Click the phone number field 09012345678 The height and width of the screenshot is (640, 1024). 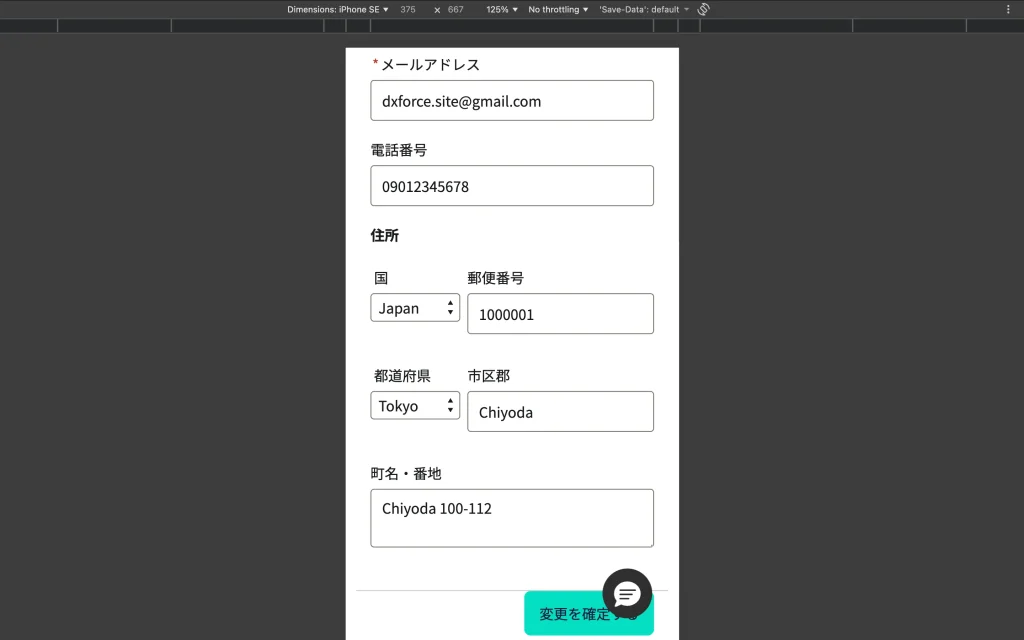(x=511, y=186)
